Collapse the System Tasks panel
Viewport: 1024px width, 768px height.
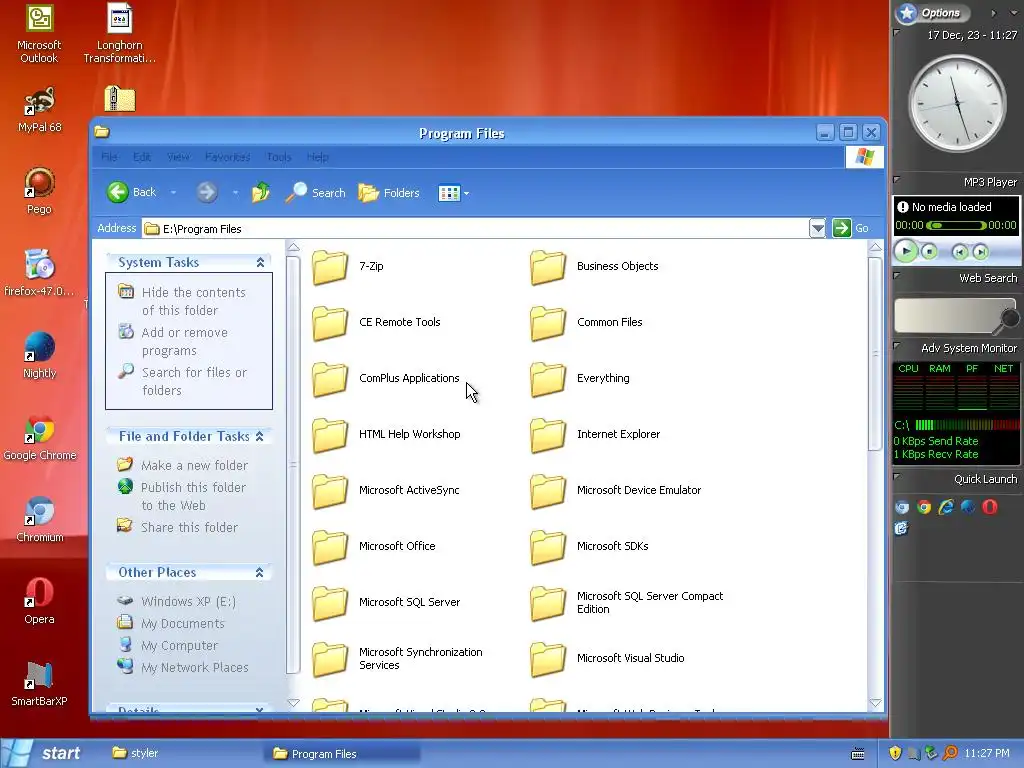click(260, 263)
